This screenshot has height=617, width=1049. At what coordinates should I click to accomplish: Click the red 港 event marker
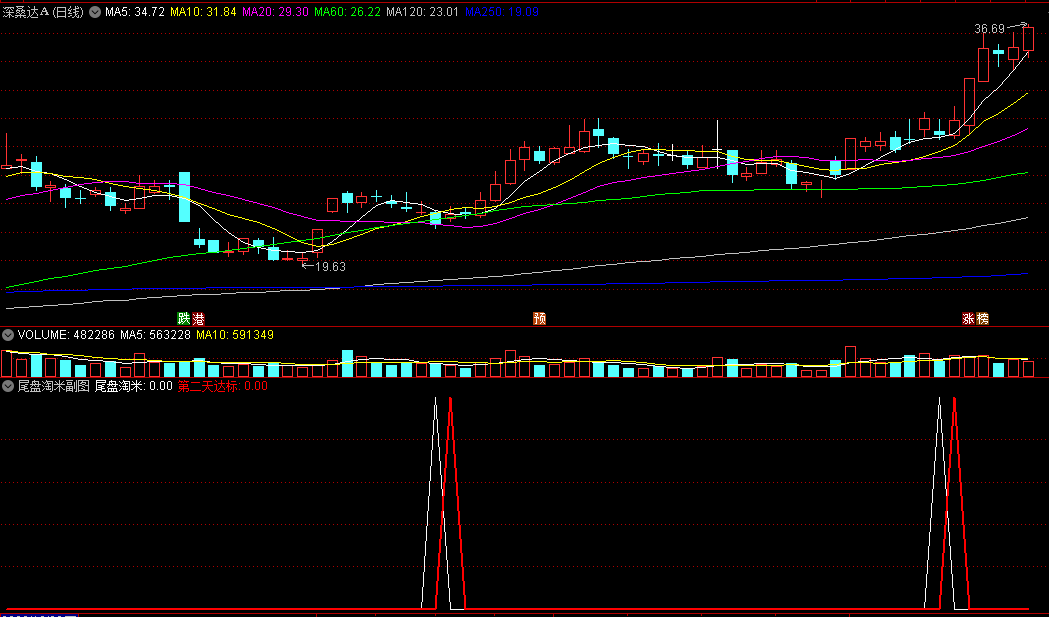198,319
